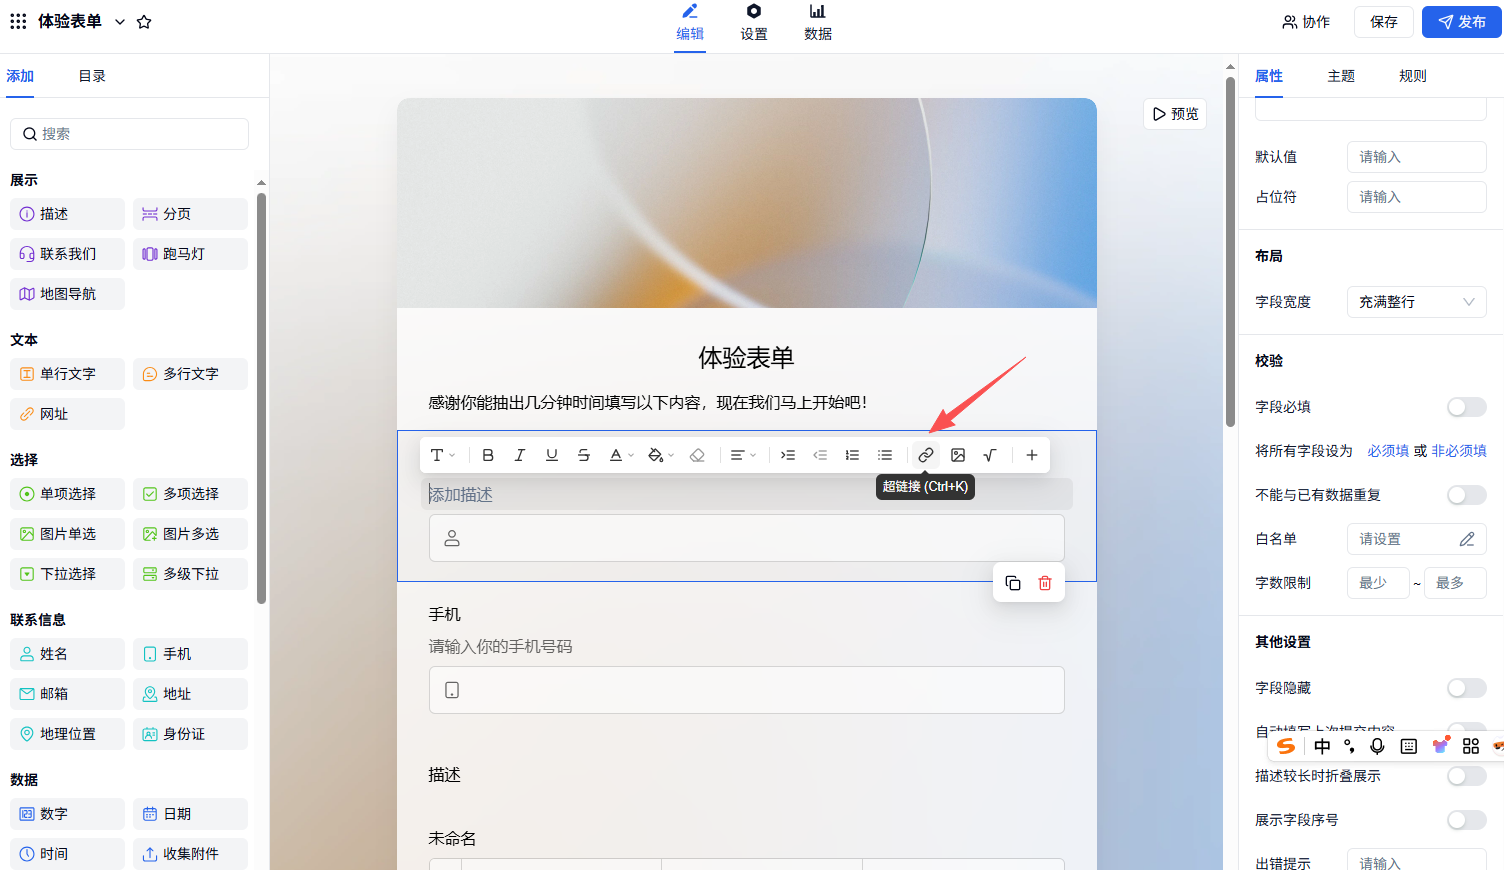Insert image using toolbar image icon

pos(958,455)
